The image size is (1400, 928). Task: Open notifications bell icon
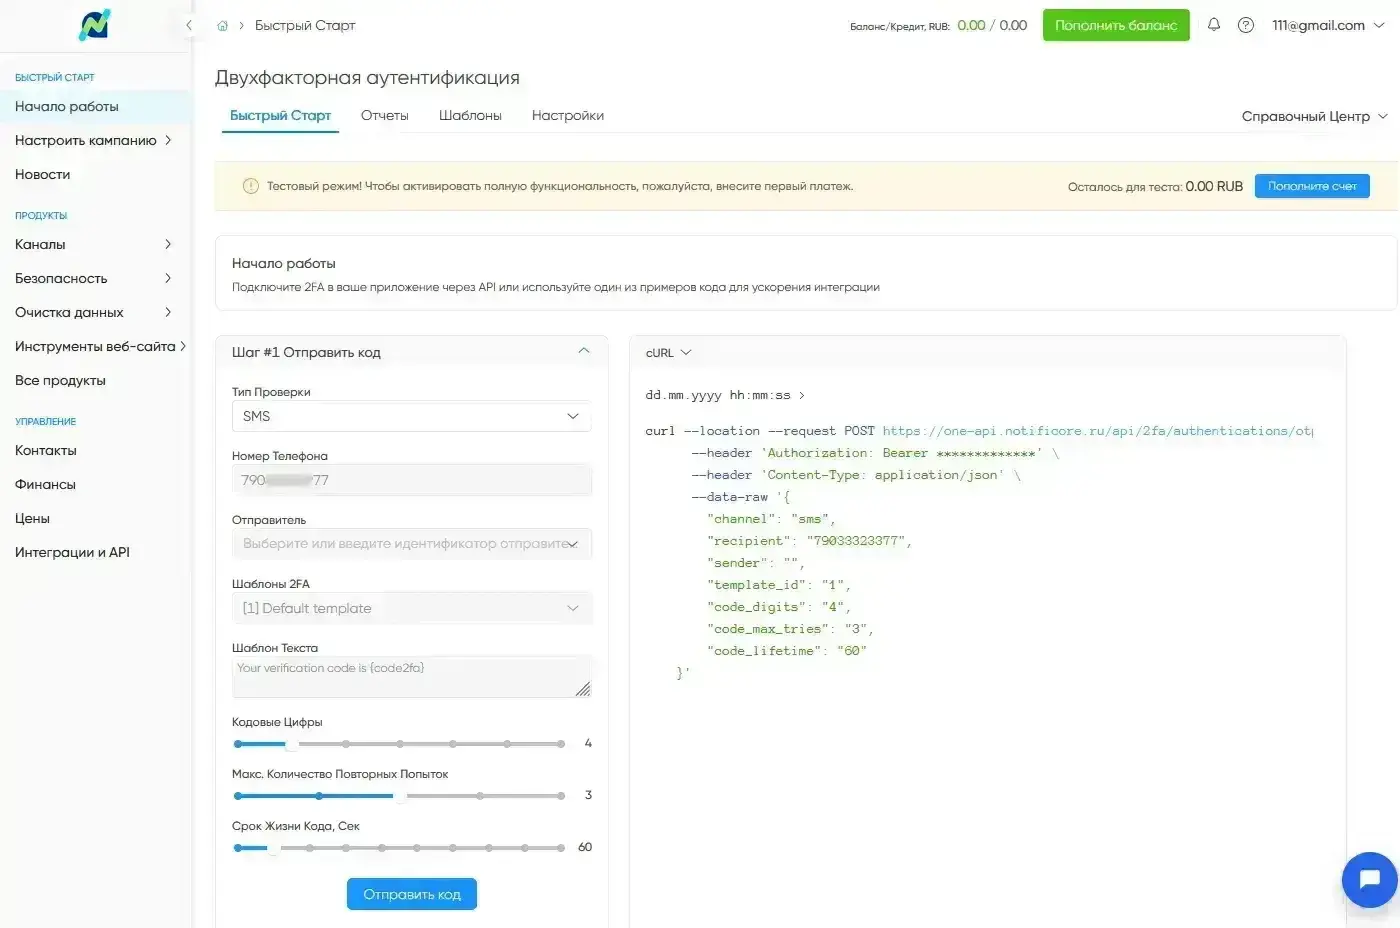click(1214, 25)
